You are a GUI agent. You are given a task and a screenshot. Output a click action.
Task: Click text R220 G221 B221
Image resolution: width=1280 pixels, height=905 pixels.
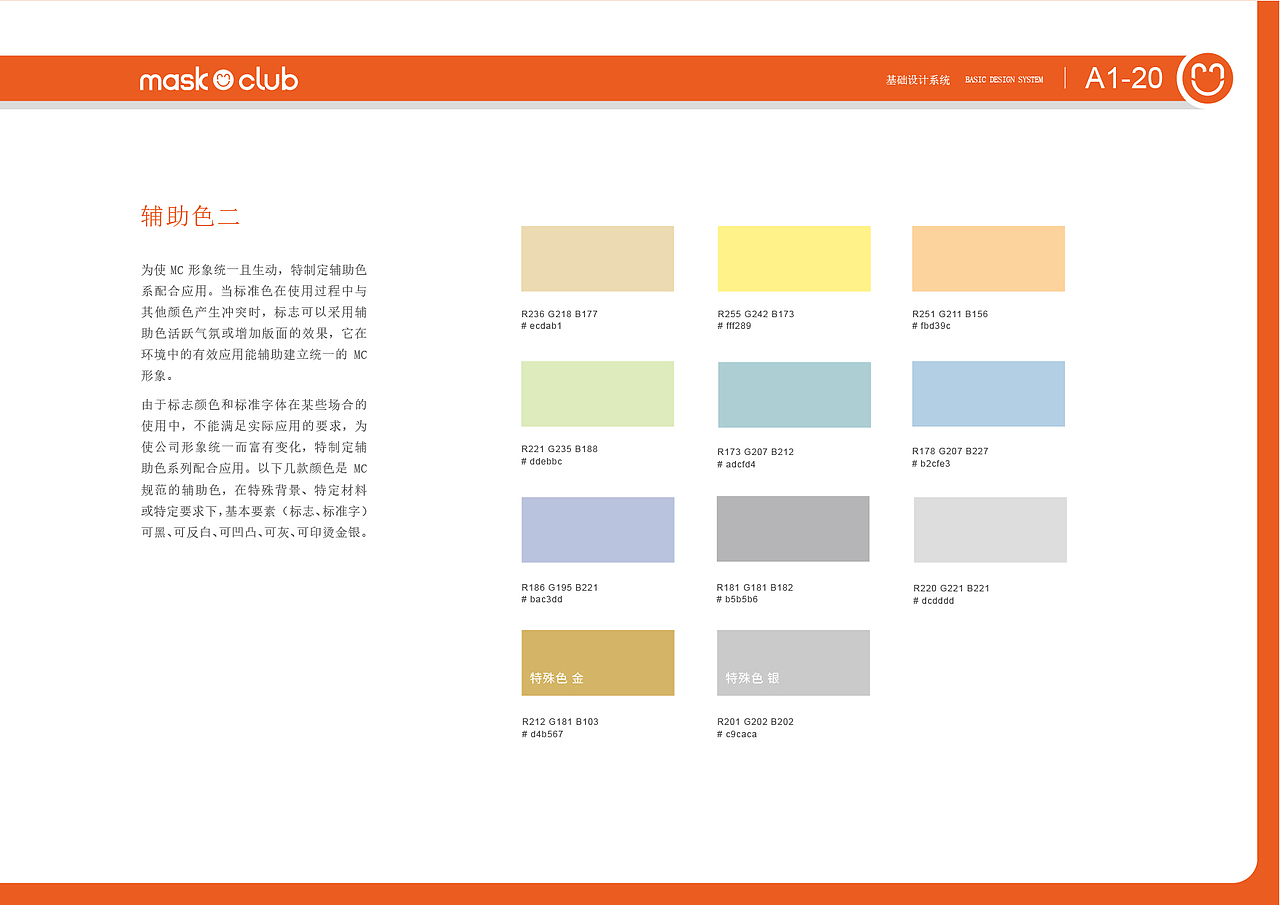click(x=952, y=588)
